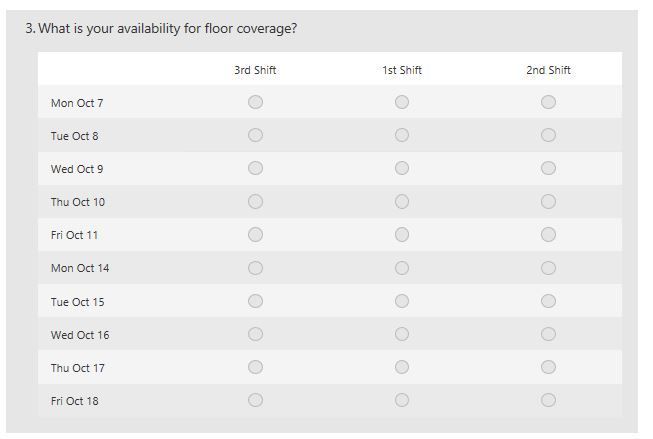Mark 2nd Shift for Fri Oct 11
This screenshot has width=653, height=439.
pyautogui.click(x=548, y=234)
